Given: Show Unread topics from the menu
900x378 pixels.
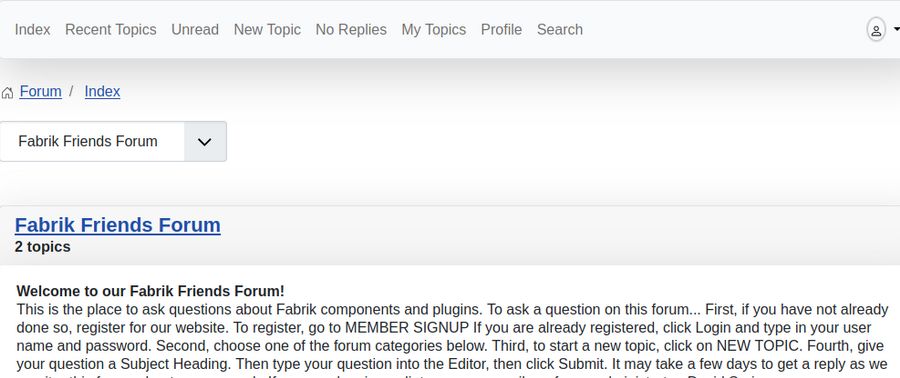Looking at the screenshot, I should point(195,30).
